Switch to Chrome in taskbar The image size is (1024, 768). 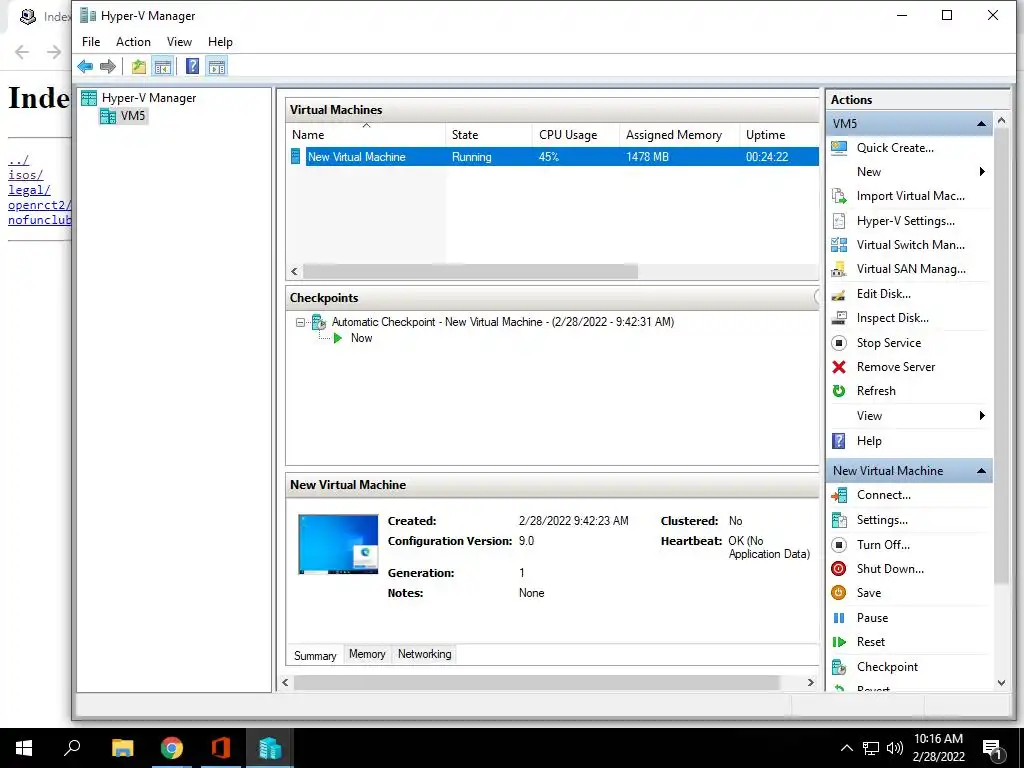click(x=172, y=748)
